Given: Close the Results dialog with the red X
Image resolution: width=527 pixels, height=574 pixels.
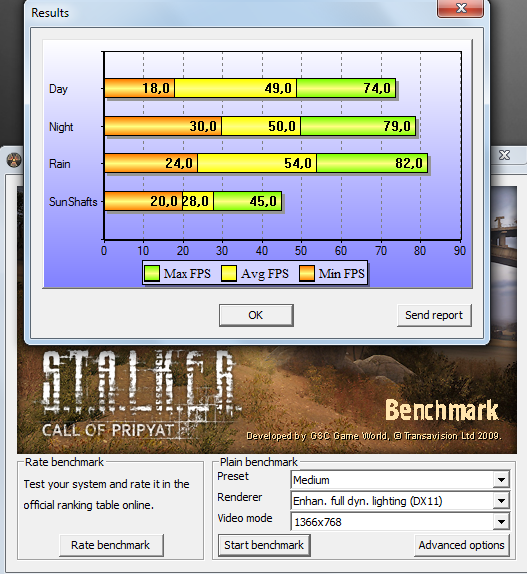Looking at the screenshot, I should 461,8.
